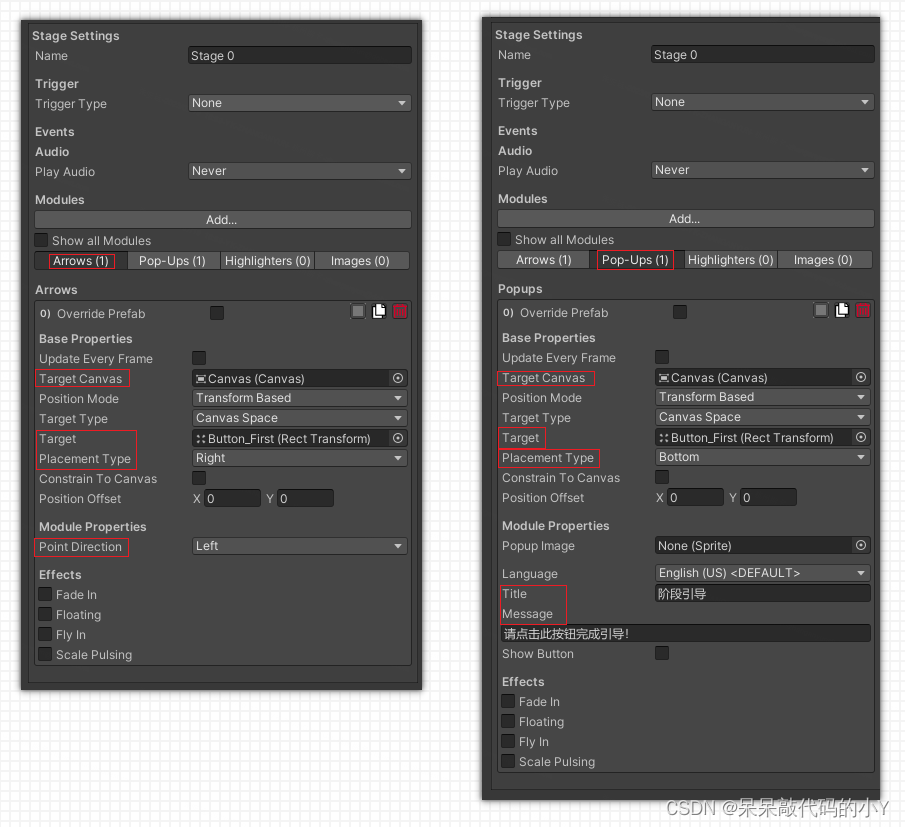
Task: Edit the popup Title field 阶段引导
Action: click(762, 593)
